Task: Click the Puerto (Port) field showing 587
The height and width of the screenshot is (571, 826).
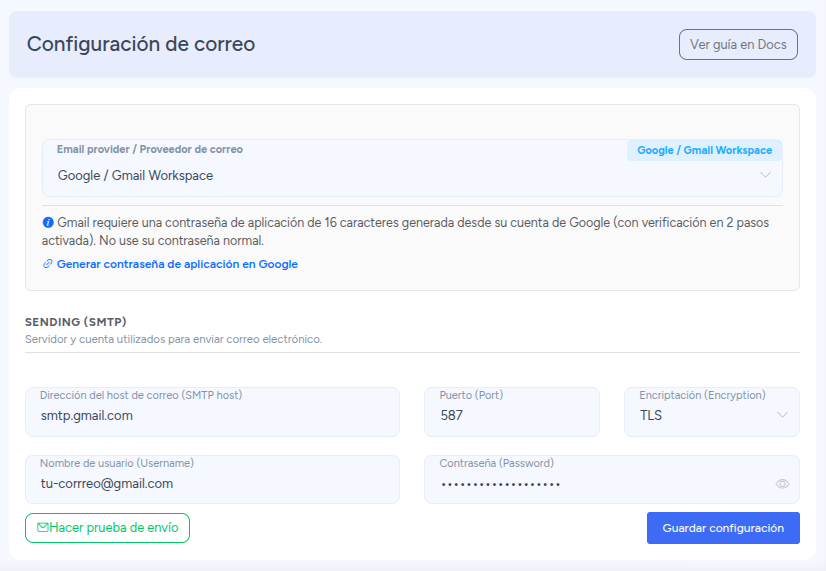Action: coord(512,412)
